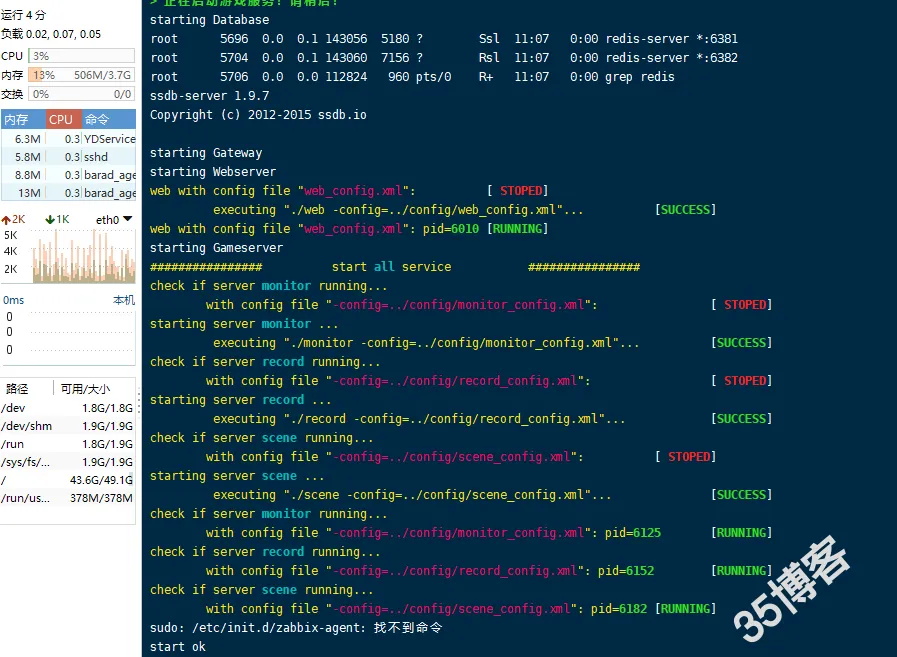Sort processes by the 内存 column header
897x657 pixels.
(x=23, y=119)
